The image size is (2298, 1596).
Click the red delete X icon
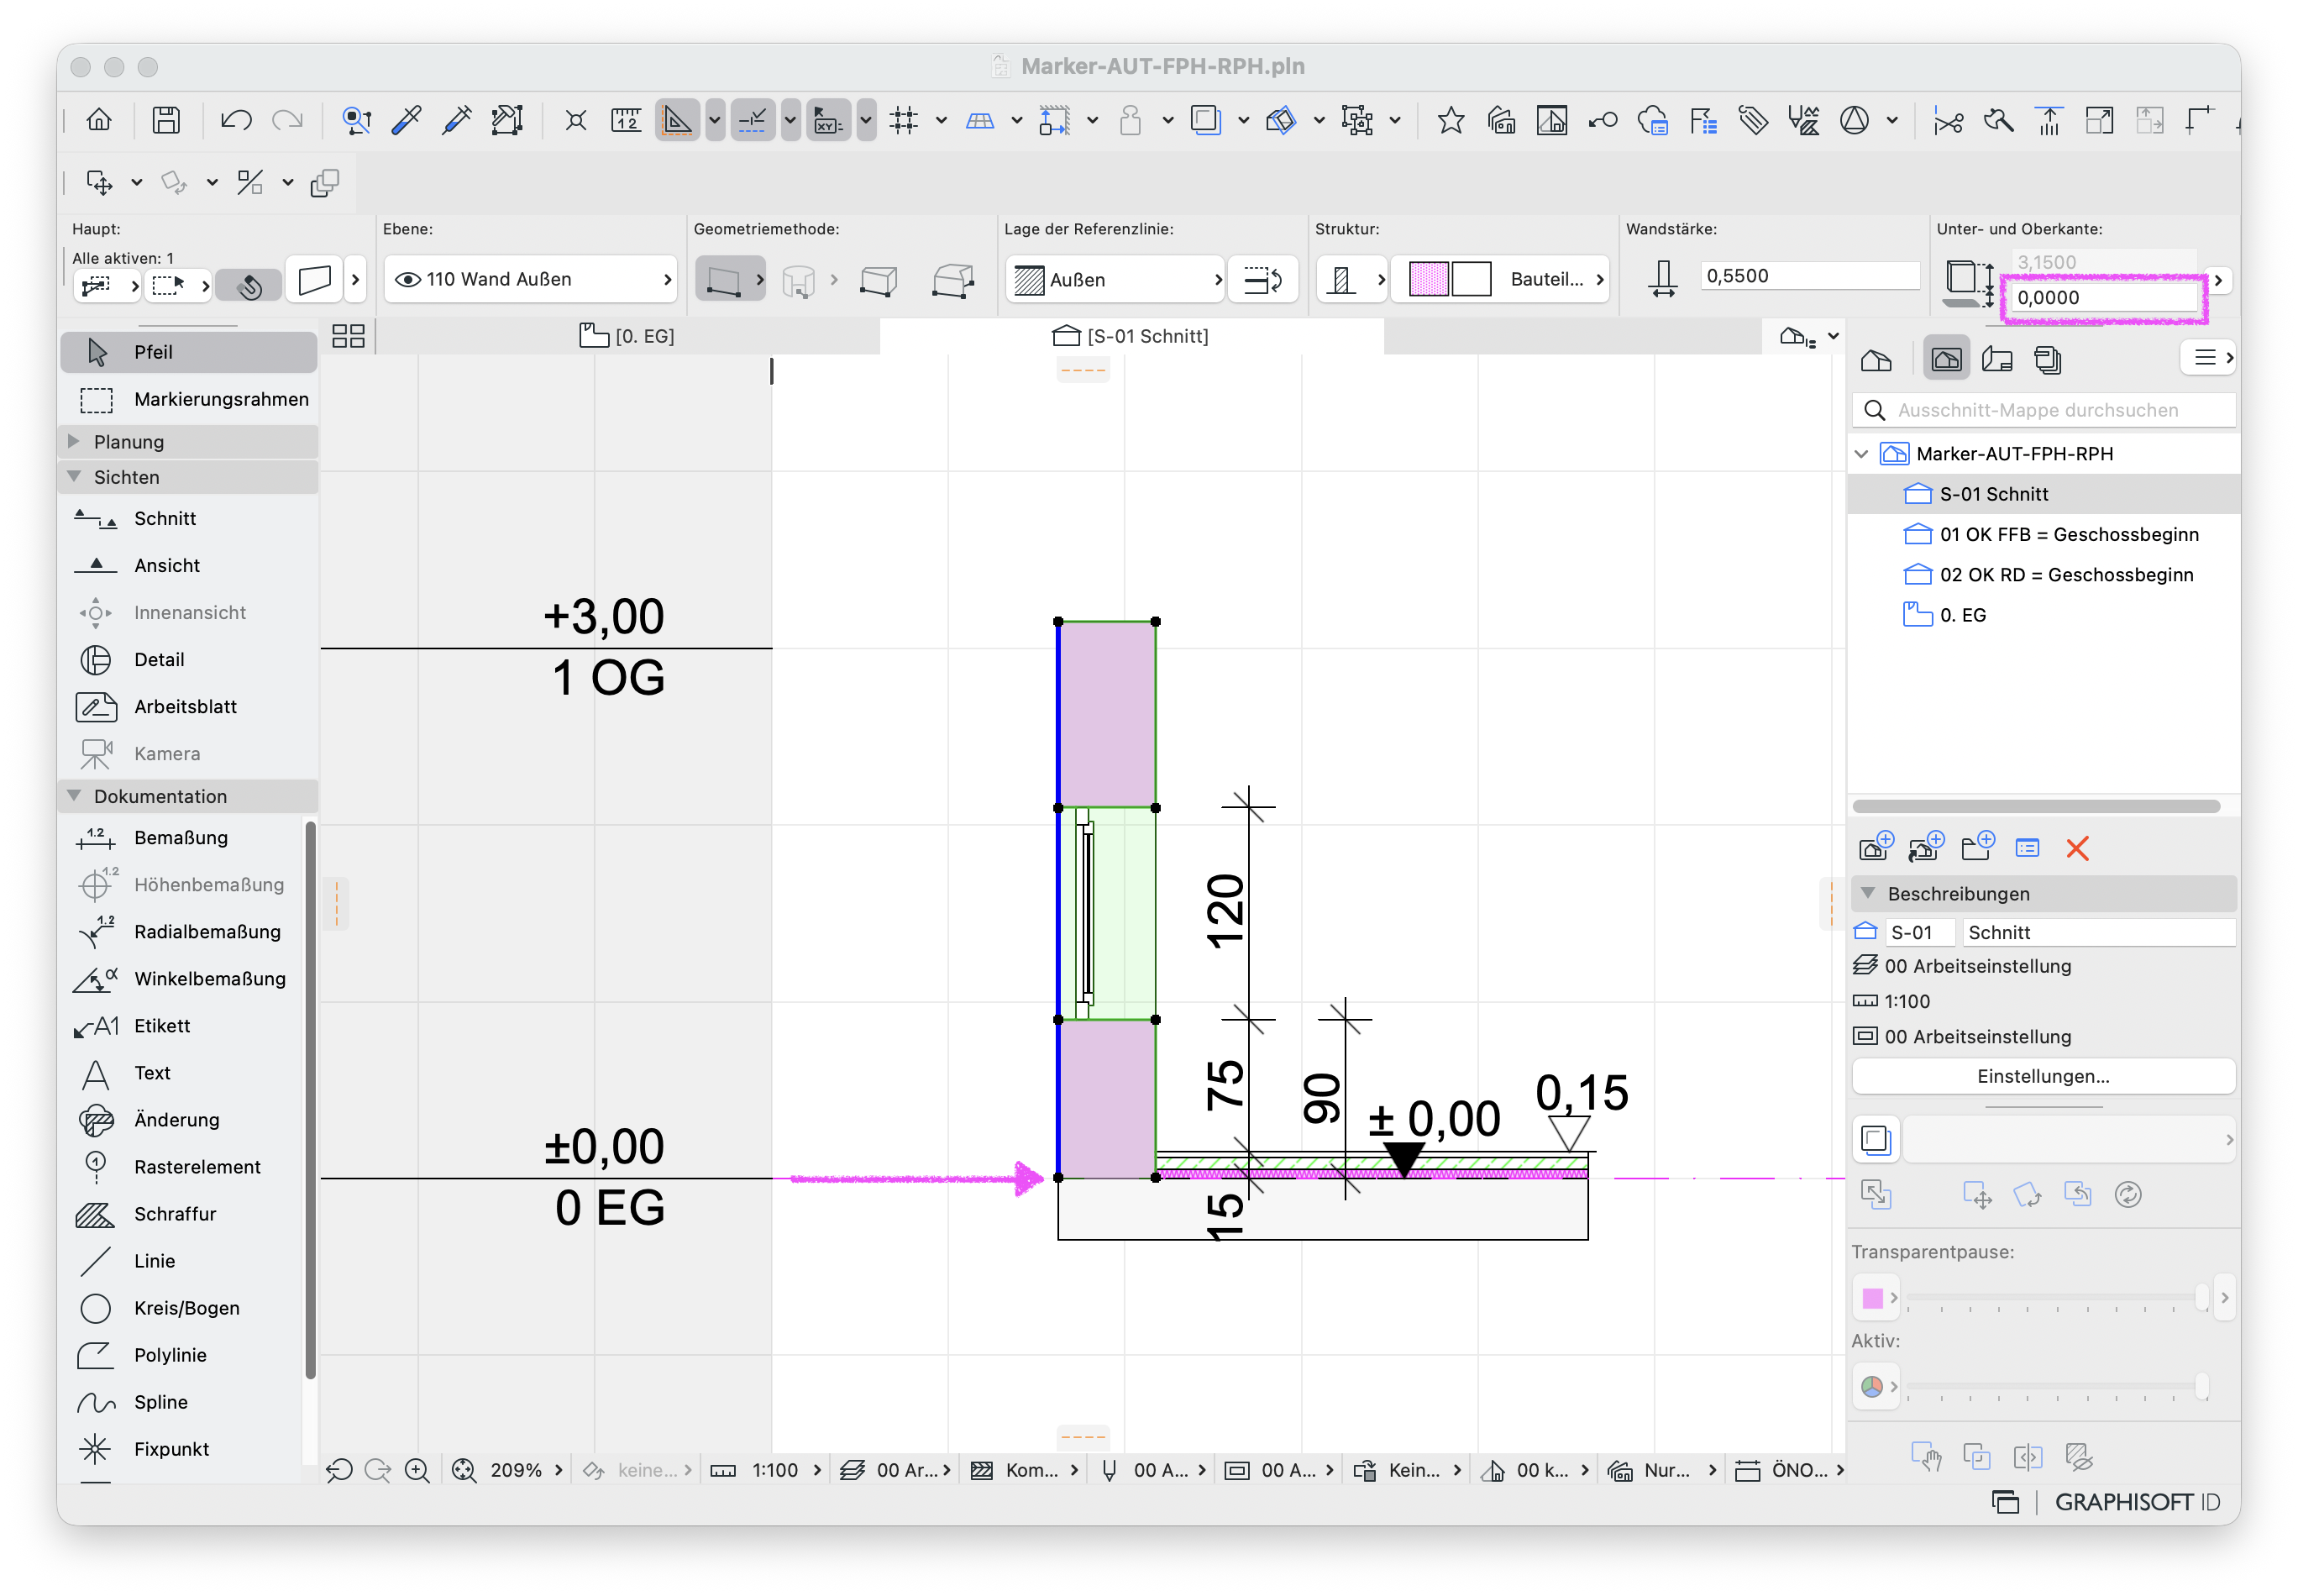(2076, 848)
